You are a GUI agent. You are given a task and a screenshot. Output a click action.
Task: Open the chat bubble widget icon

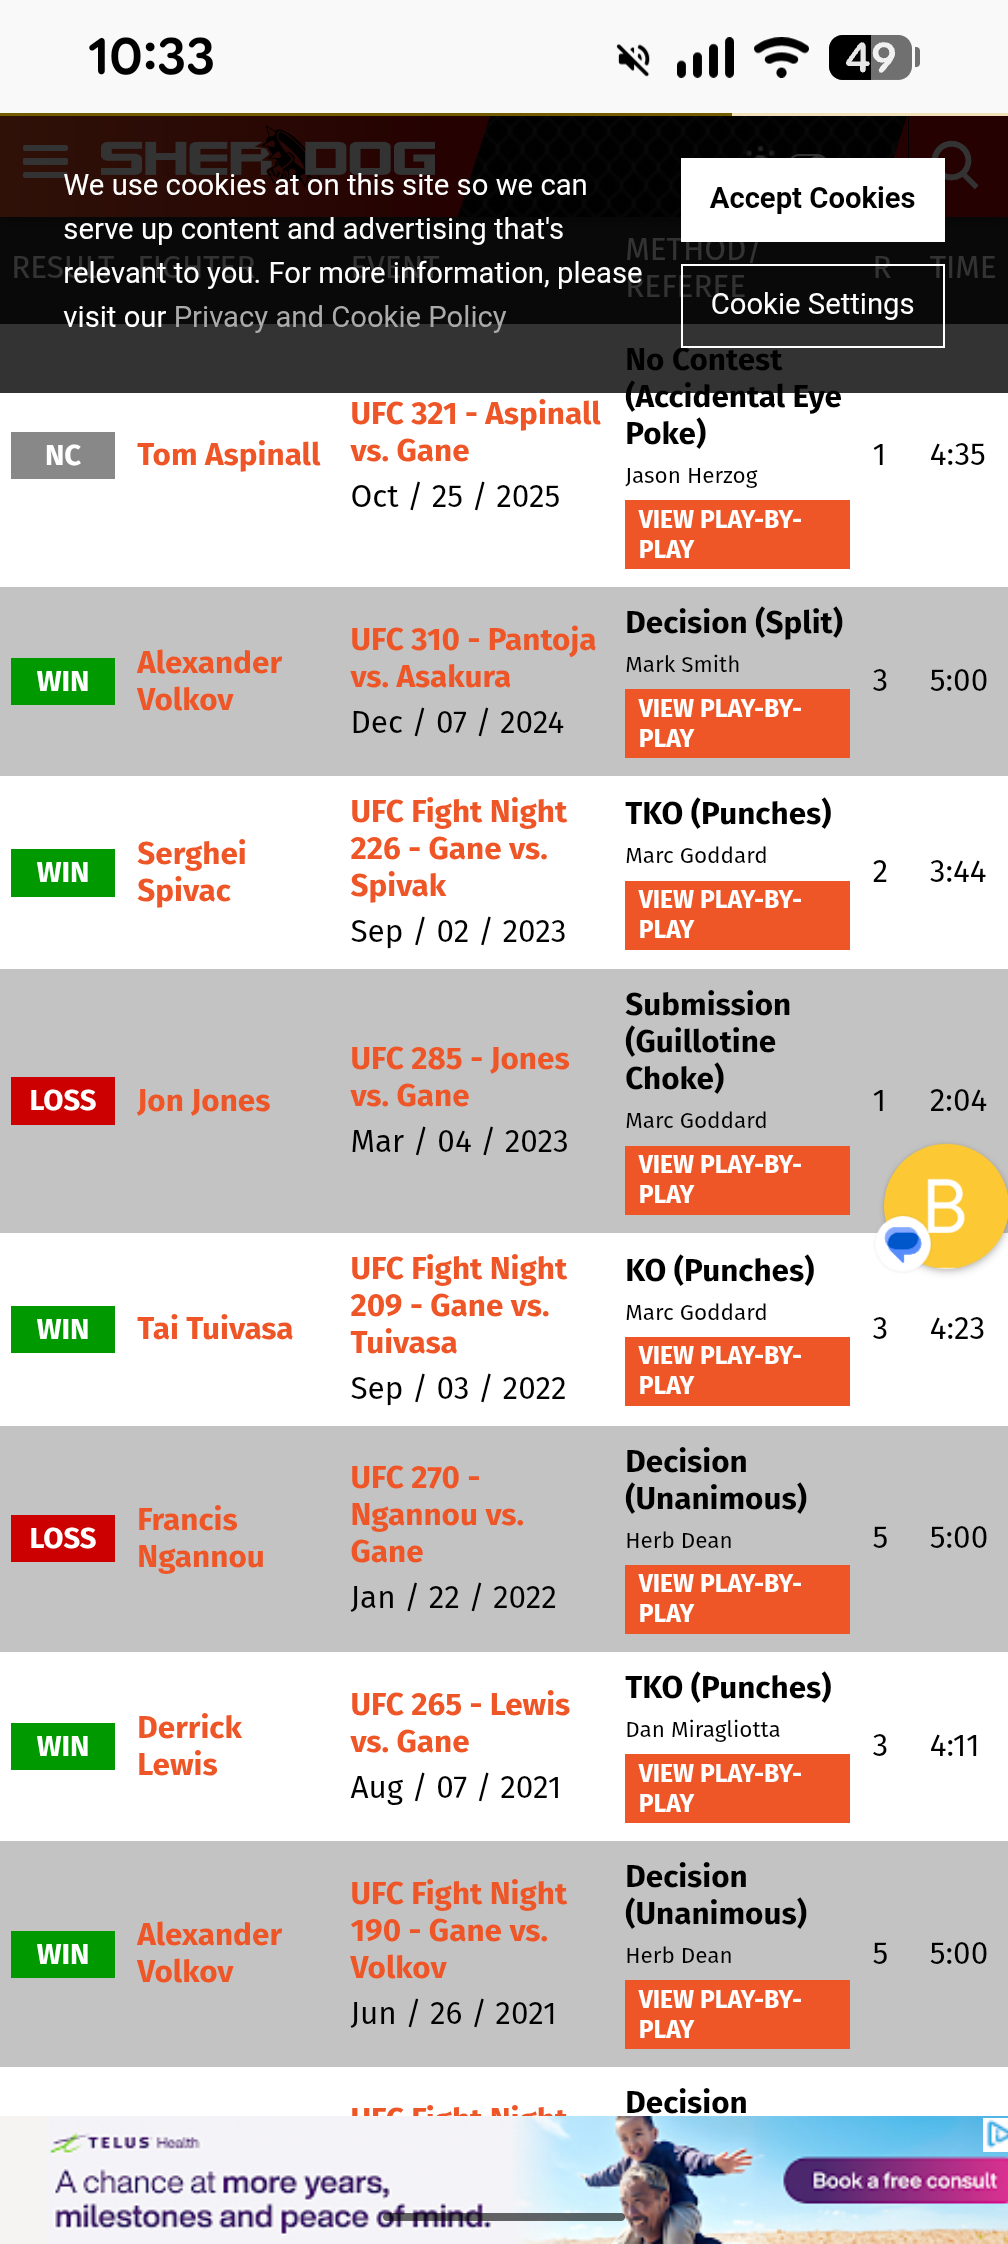click(x=903, y=1243)
